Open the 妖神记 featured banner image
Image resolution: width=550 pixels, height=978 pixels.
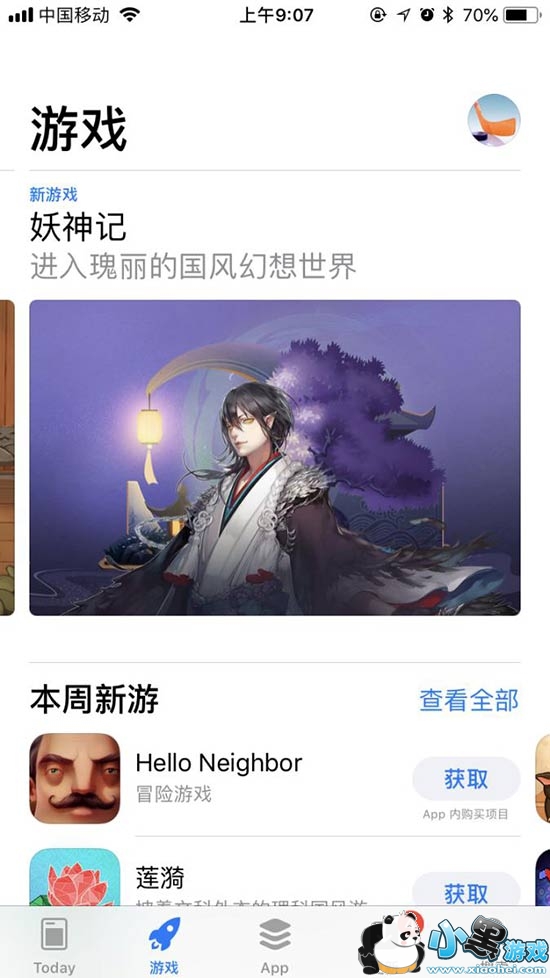[275, 458]
